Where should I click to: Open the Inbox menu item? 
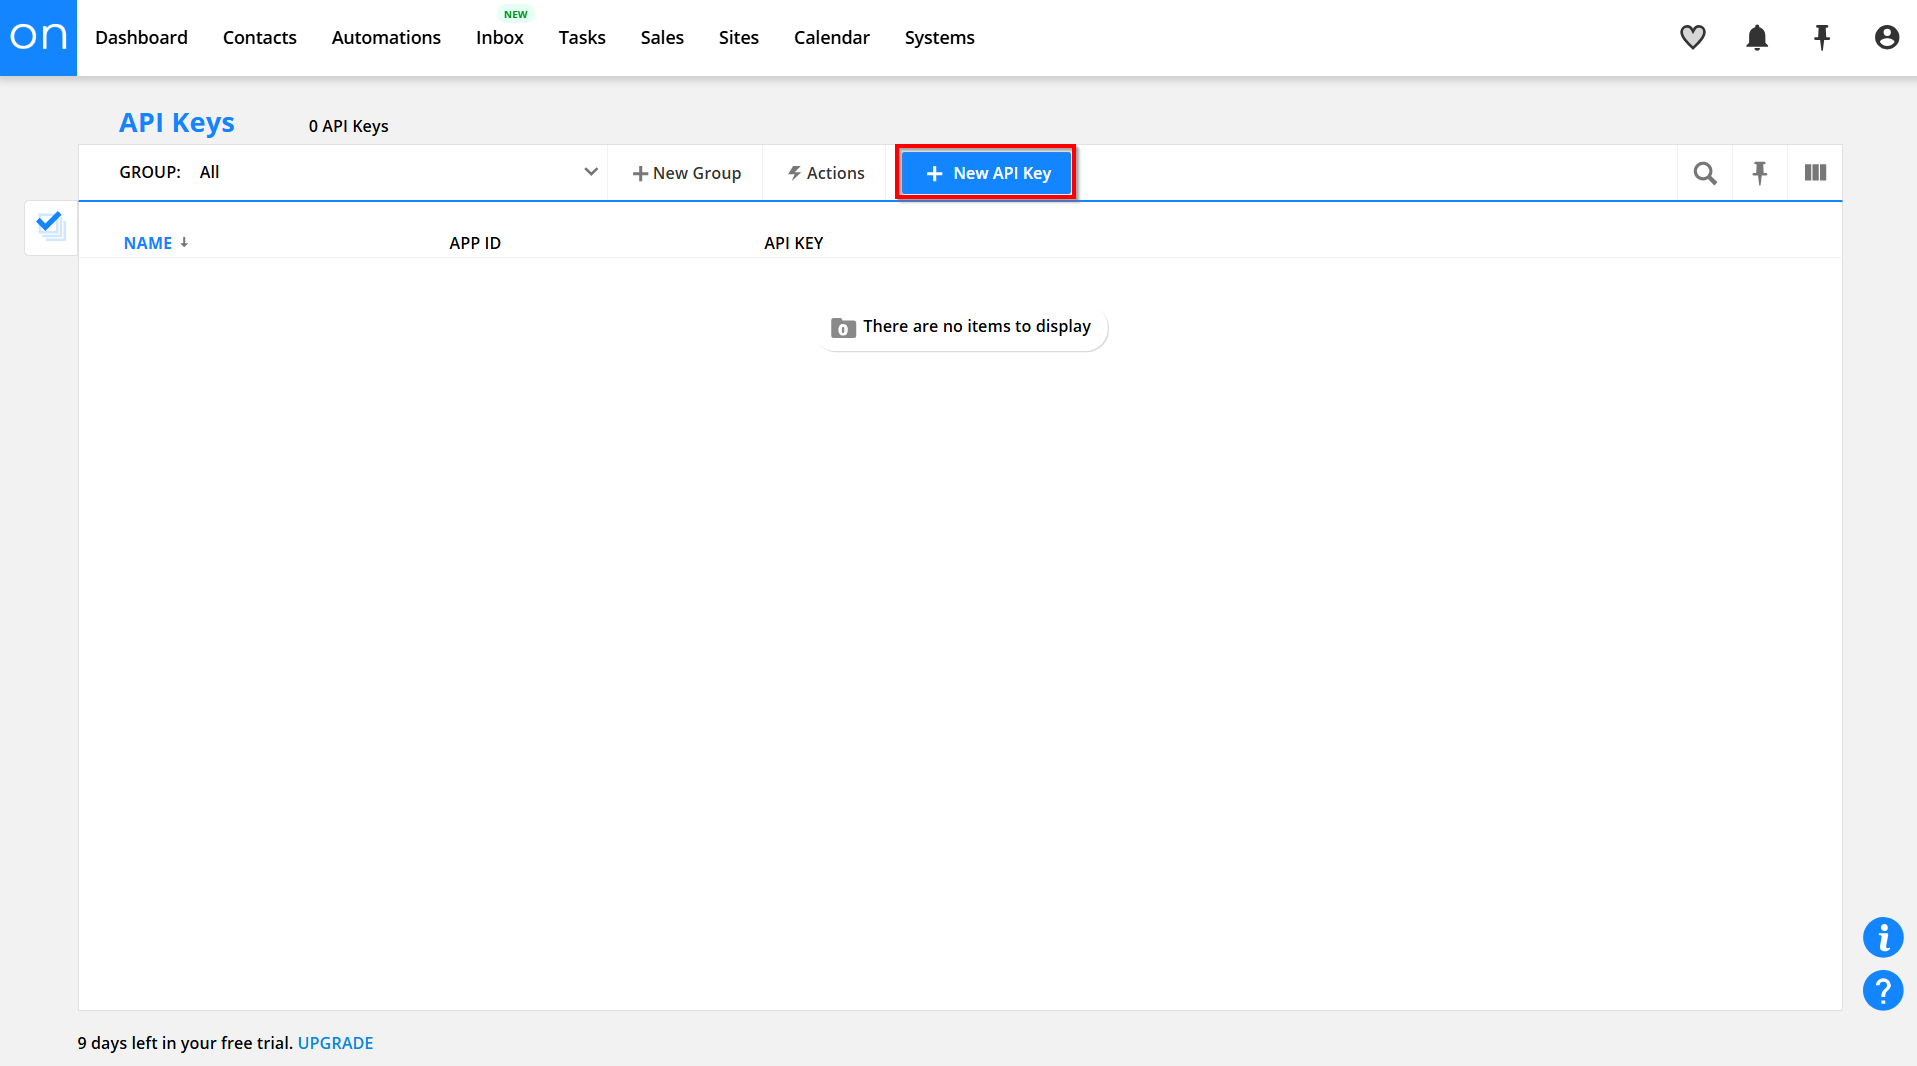(499, 37)
